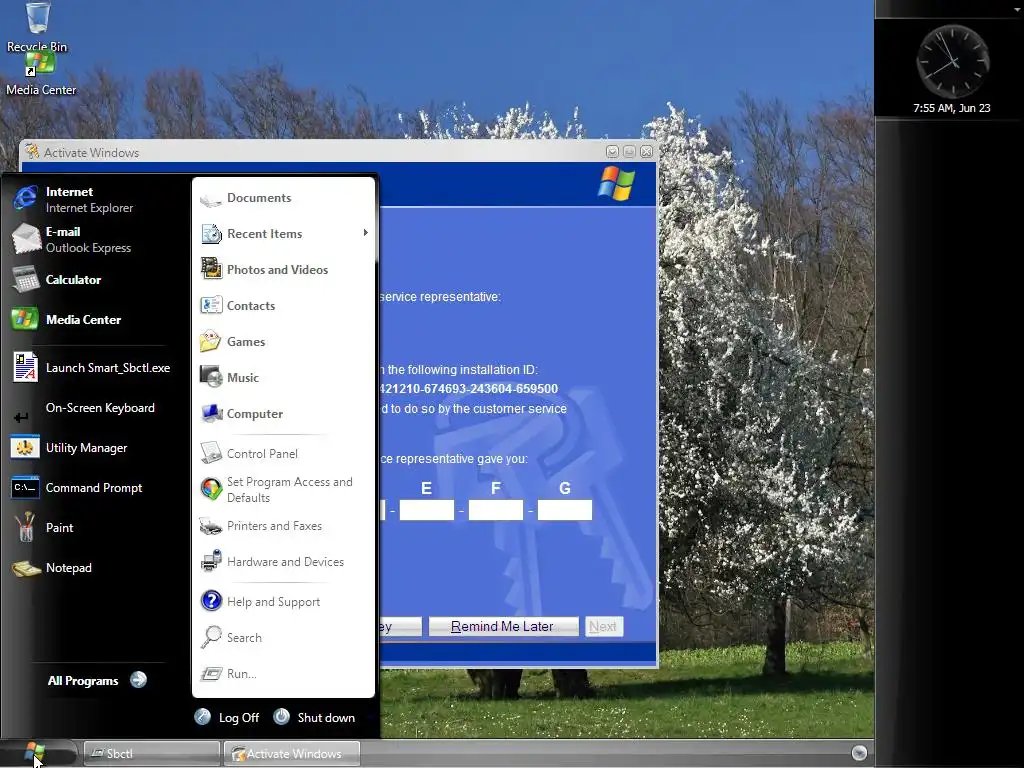The height and width of the screenshot is (768, 1024).
Task: Click round icon at taskbar right end
Action: pos(859,753)
